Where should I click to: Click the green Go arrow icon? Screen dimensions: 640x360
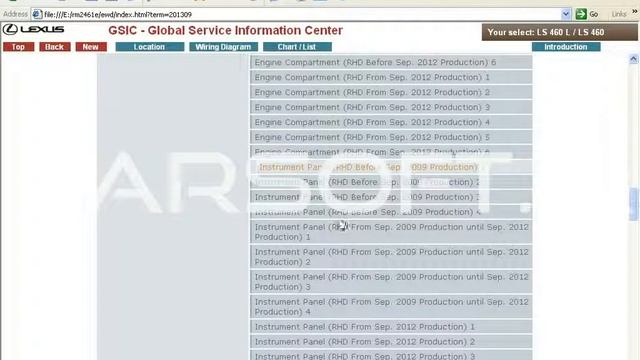point(581,14)
